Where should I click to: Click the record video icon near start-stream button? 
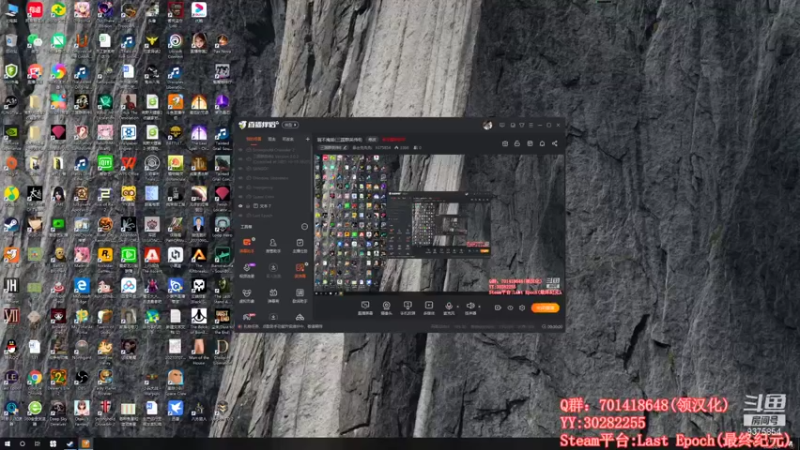coord(498,308)
